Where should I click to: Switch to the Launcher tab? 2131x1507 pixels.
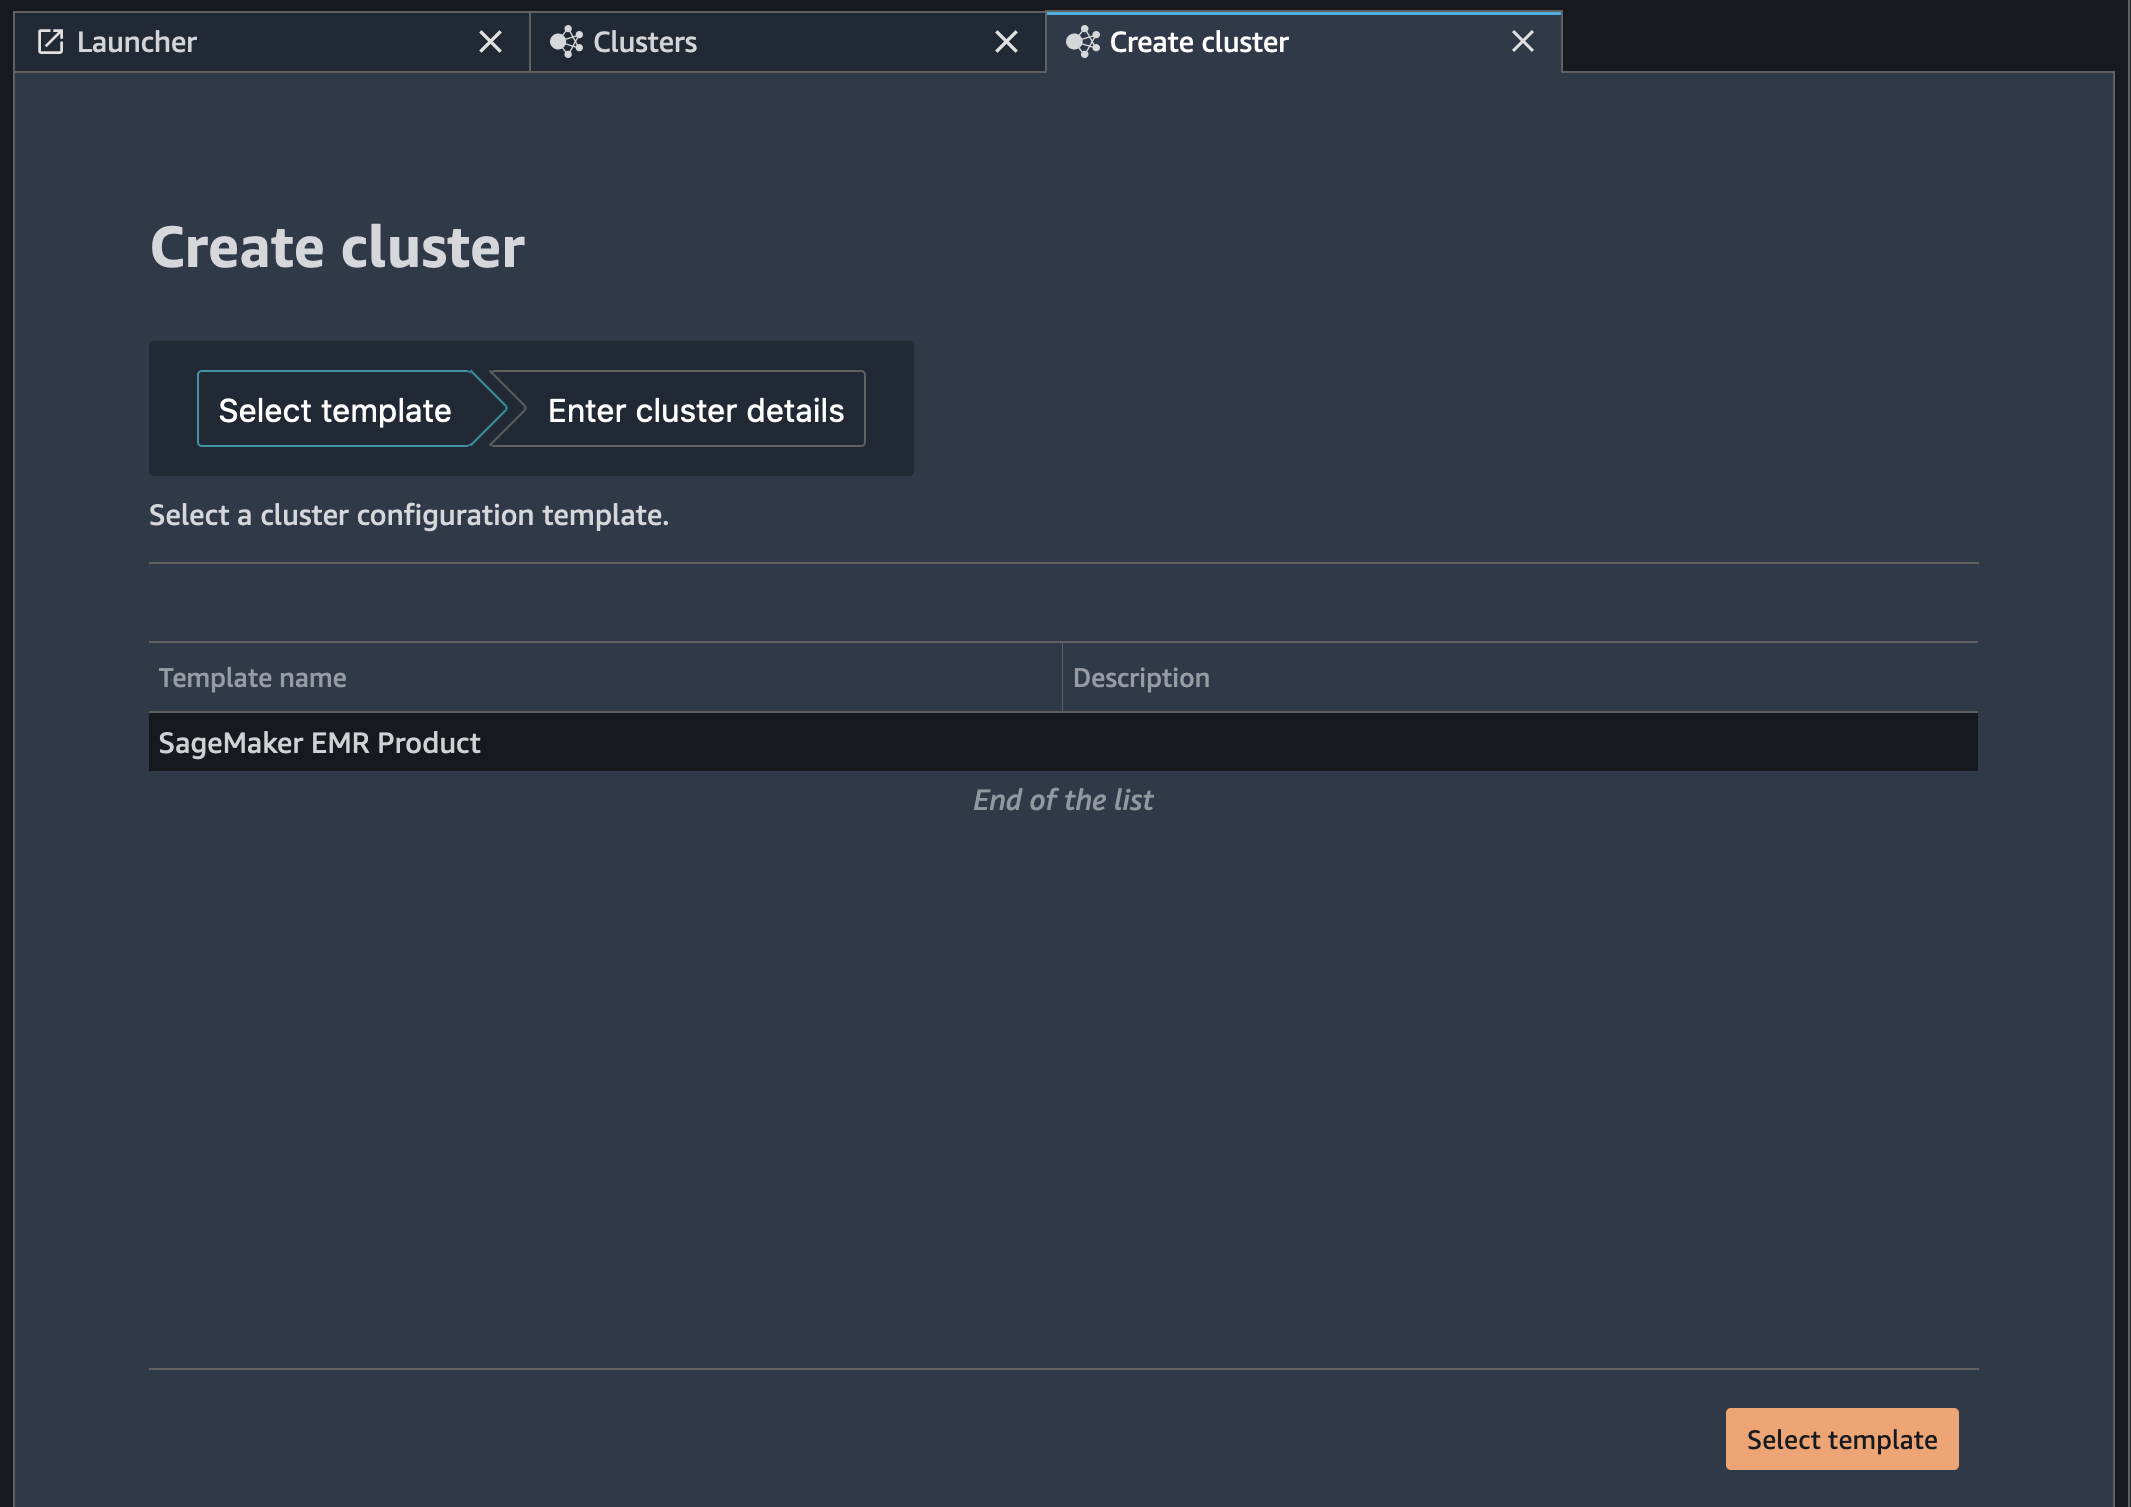[137, 42]
